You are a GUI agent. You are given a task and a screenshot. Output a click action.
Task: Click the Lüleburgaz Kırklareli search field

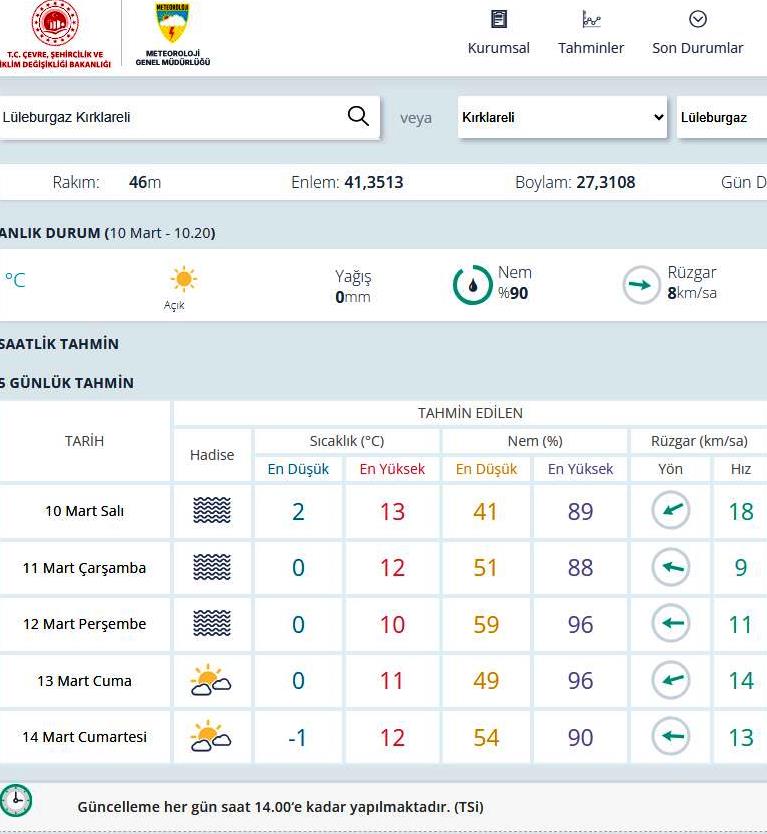click(x=170, y=117)
